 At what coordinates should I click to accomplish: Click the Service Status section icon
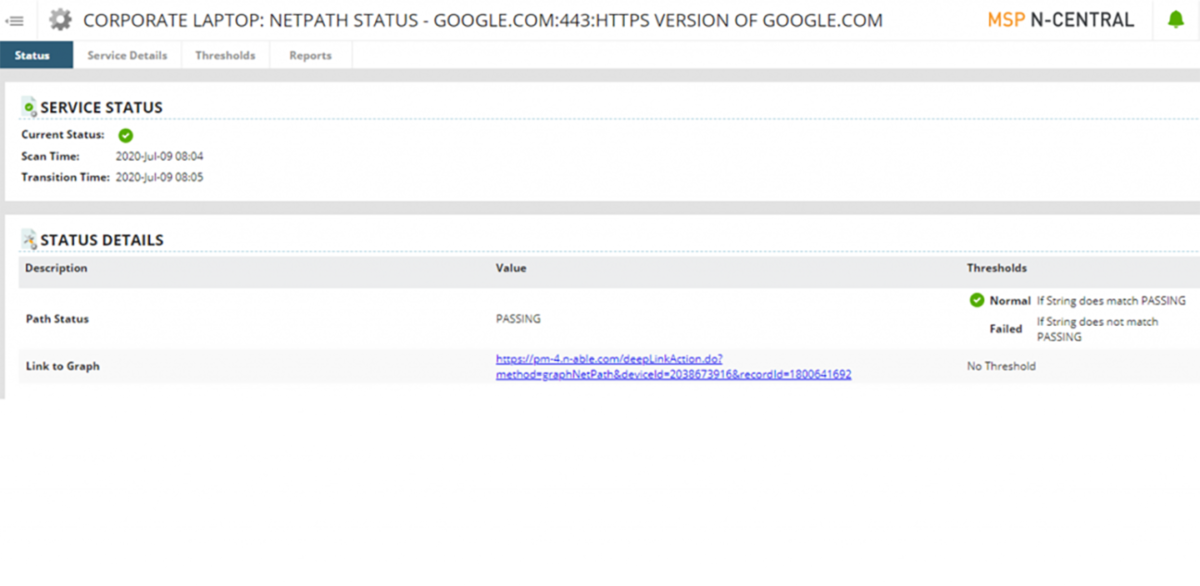click(29, 107)
